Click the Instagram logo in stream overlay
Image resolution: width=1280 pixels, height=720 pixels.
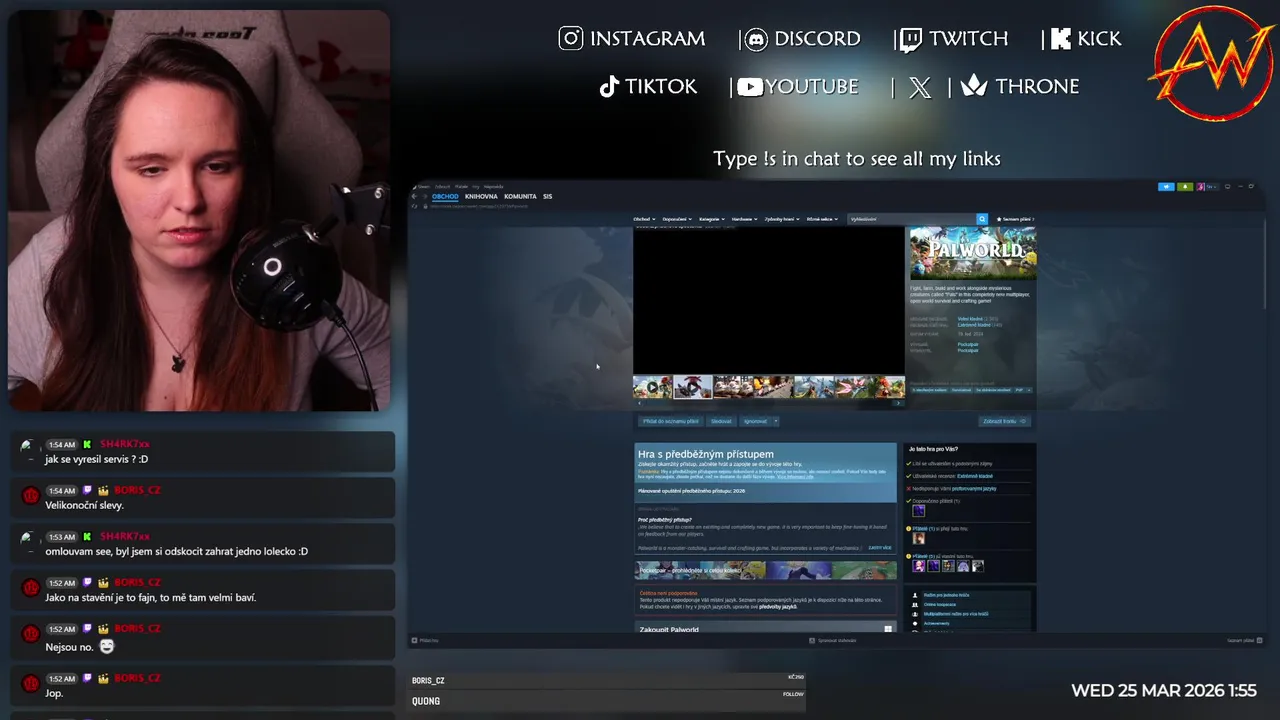[x=571, y=38]
